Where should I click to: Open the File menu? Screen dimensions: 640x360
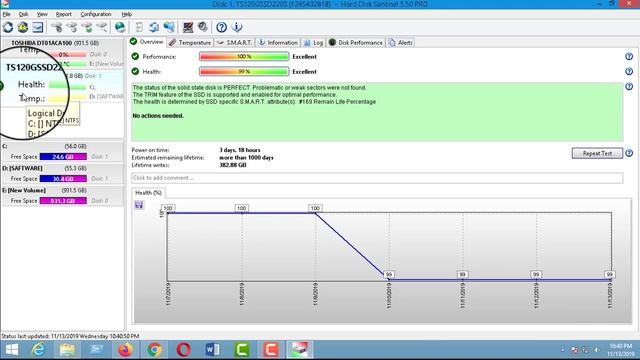point(7,14)
